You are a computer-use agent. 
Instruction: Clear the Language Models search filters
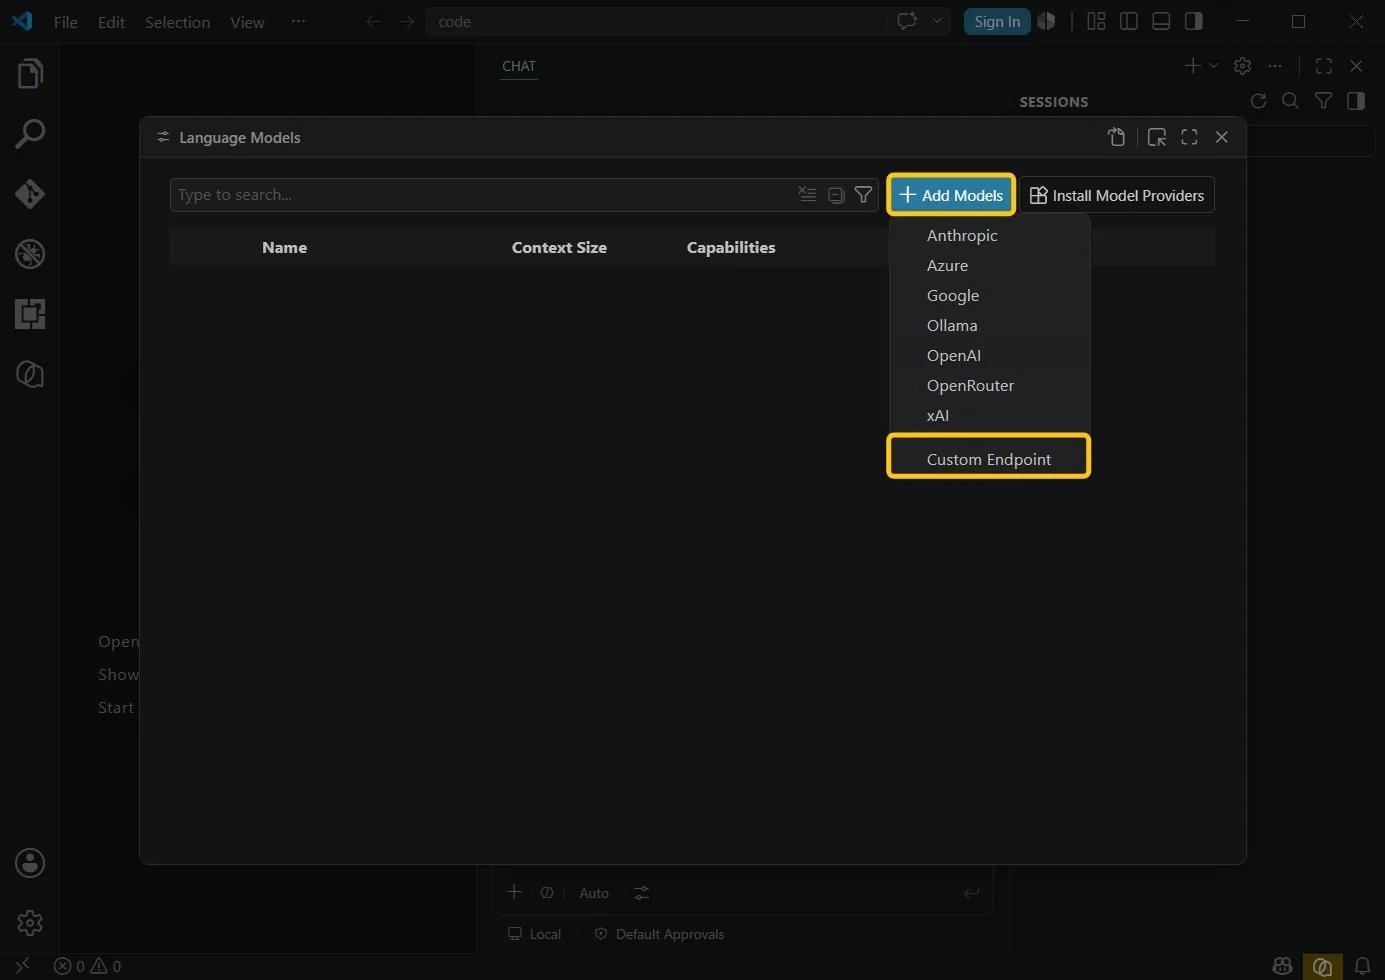pyautogui.click(x=807, y=194)
